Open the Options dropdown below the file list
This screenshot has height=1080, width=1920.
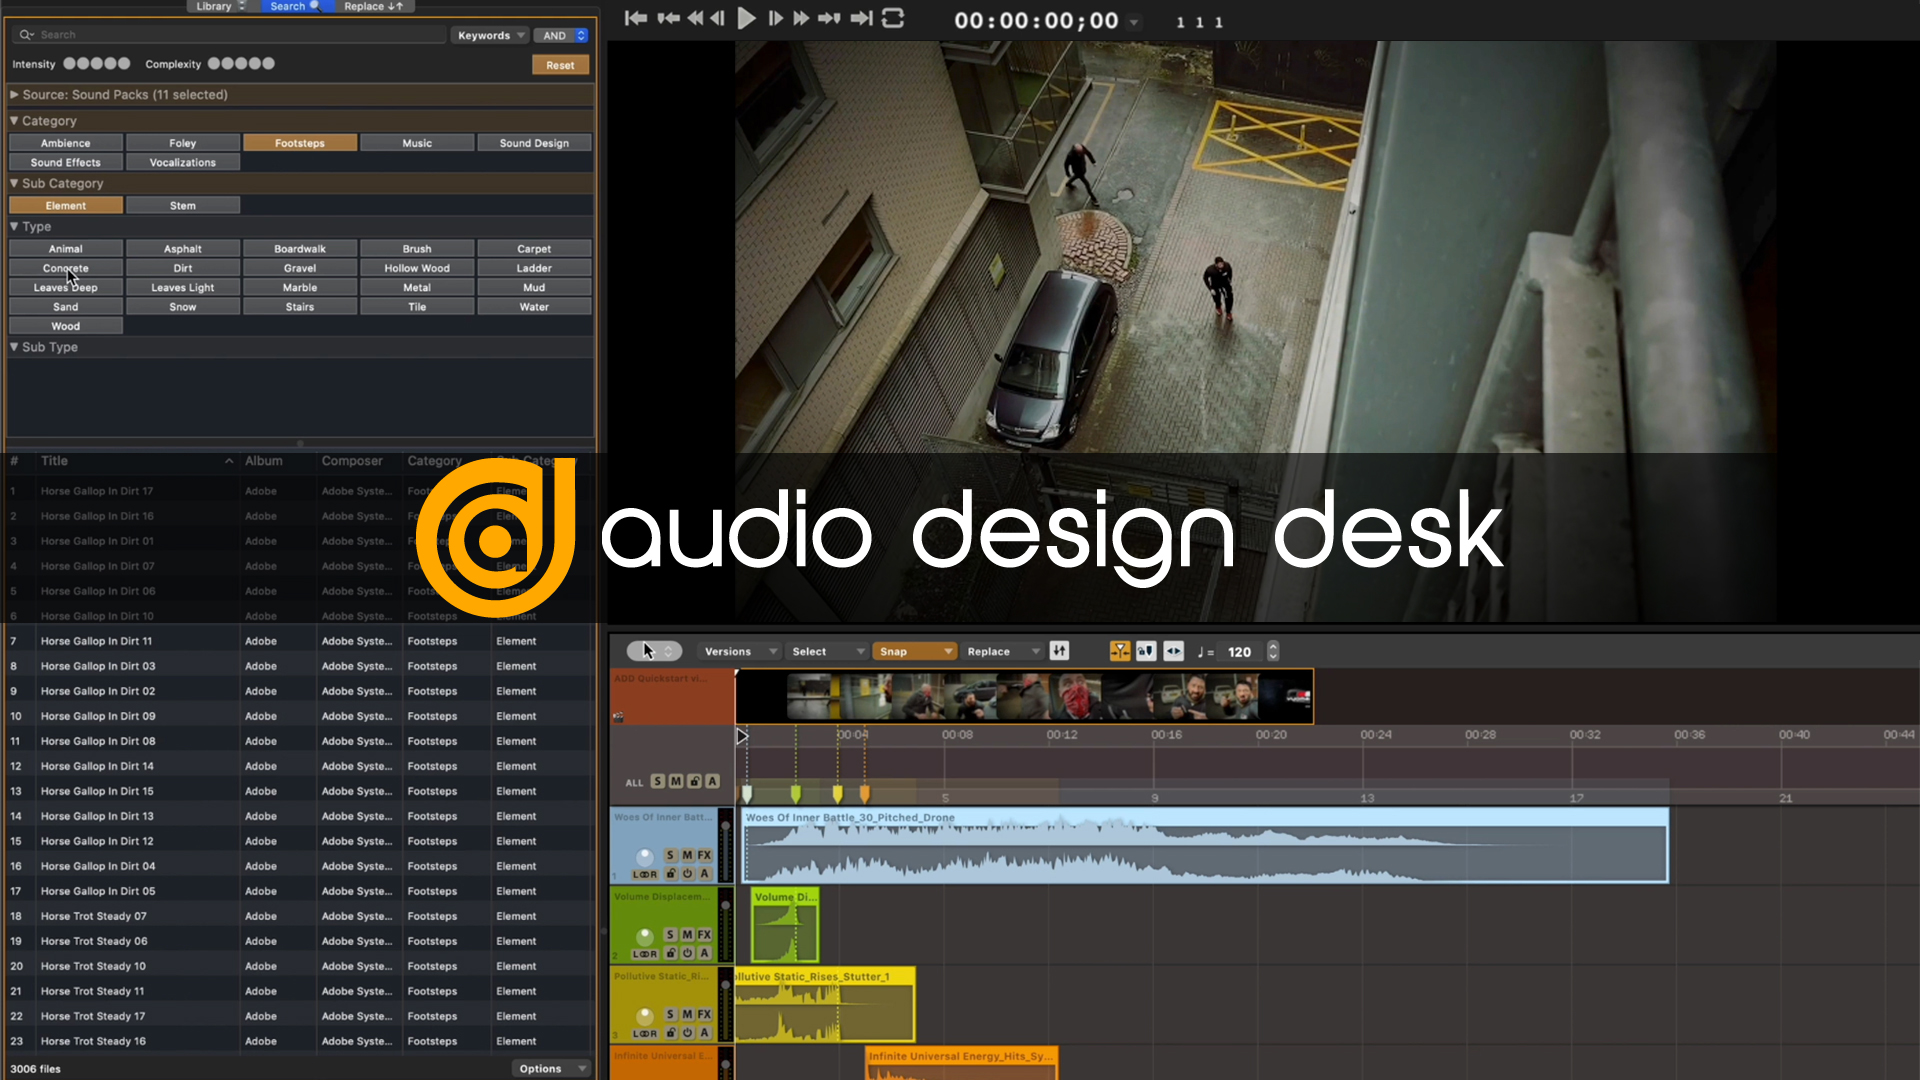click(551, 1068)
